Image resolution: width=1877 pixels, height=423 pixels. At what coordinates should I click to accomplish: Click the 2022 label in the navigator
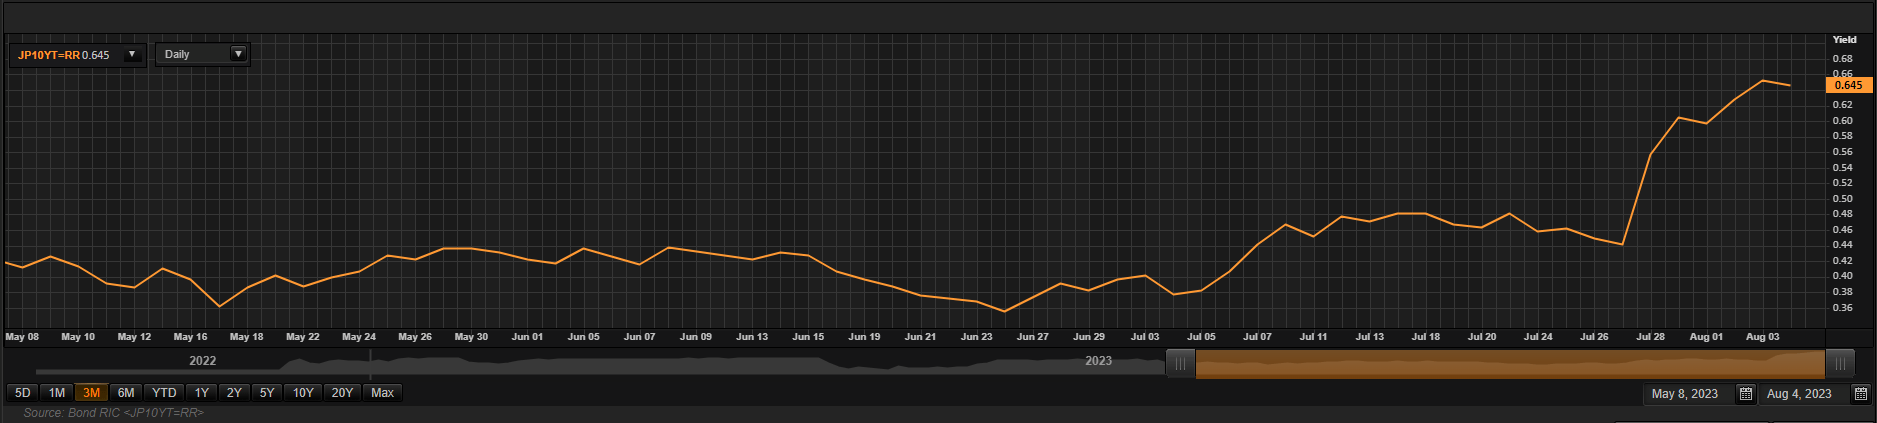(203, 361)
